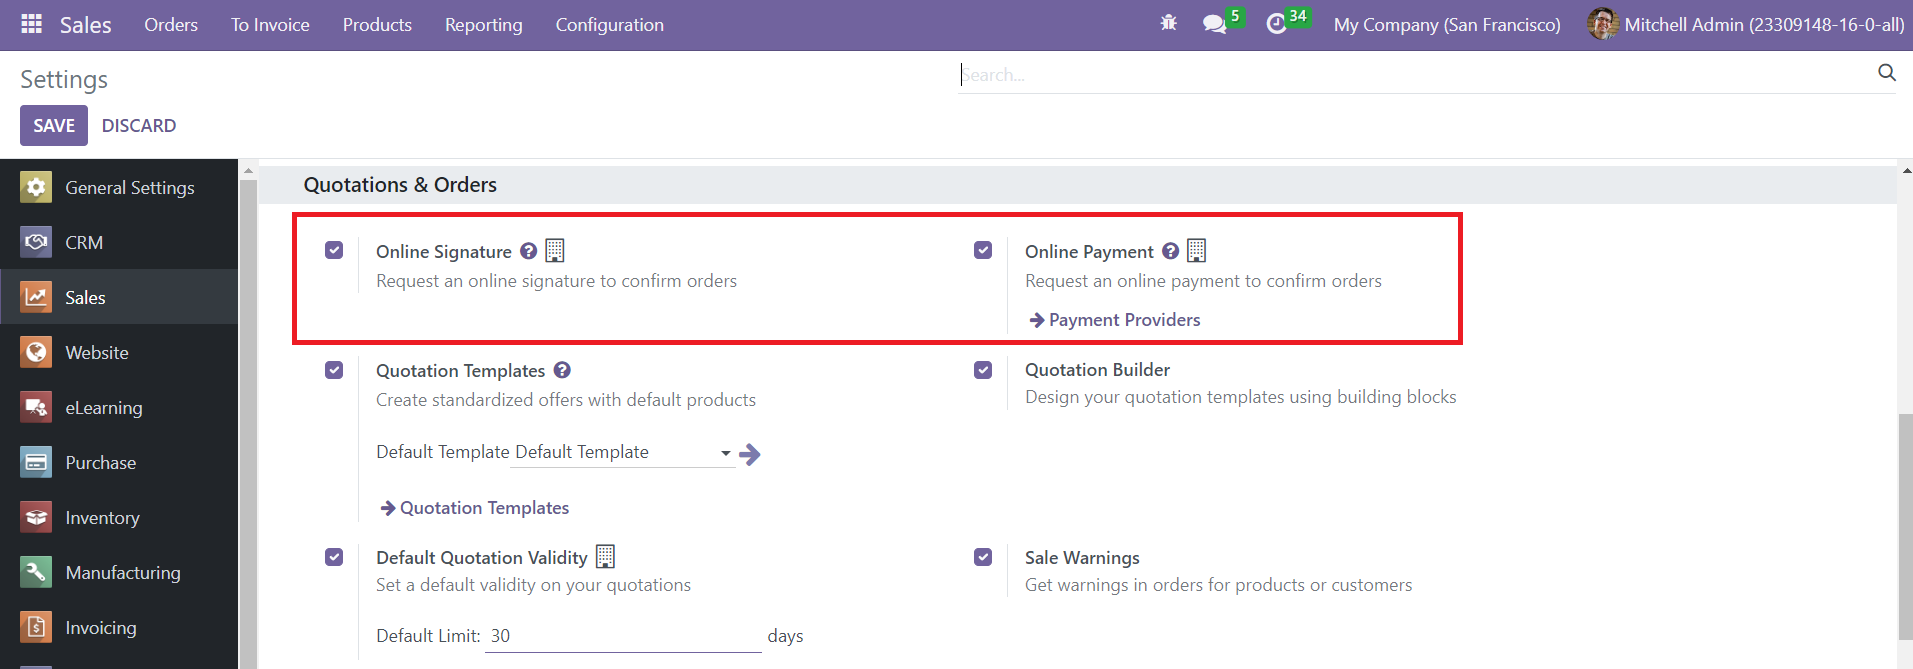Open the Mitchell Admin user menu
Image resolution: width=1913 pixels, height=669 pixels.
[1746, 25]
